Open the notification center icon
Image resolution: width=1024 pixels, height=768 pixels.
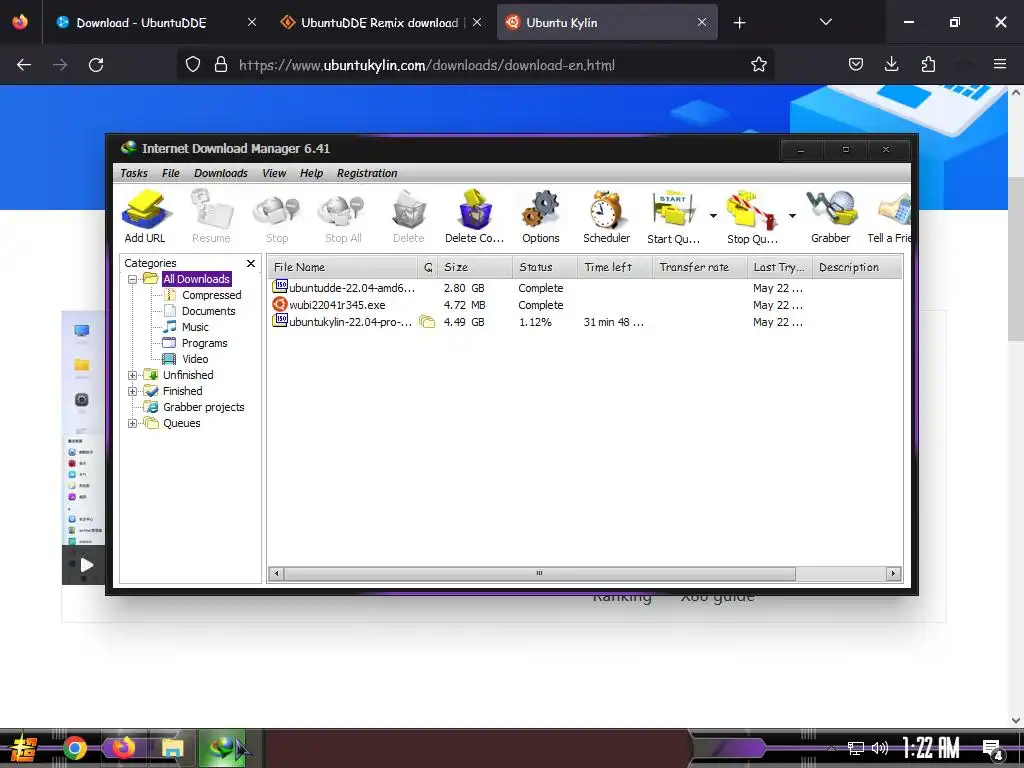click(x=992, y=748)
